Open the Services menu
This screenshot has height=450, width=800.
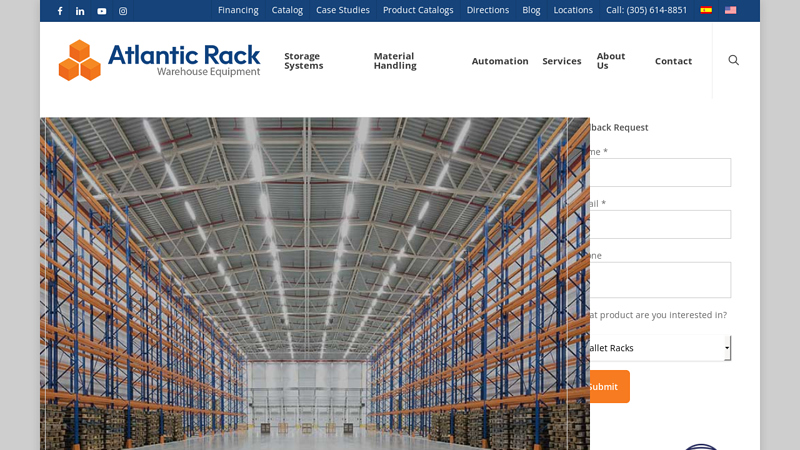coord(562,61)
